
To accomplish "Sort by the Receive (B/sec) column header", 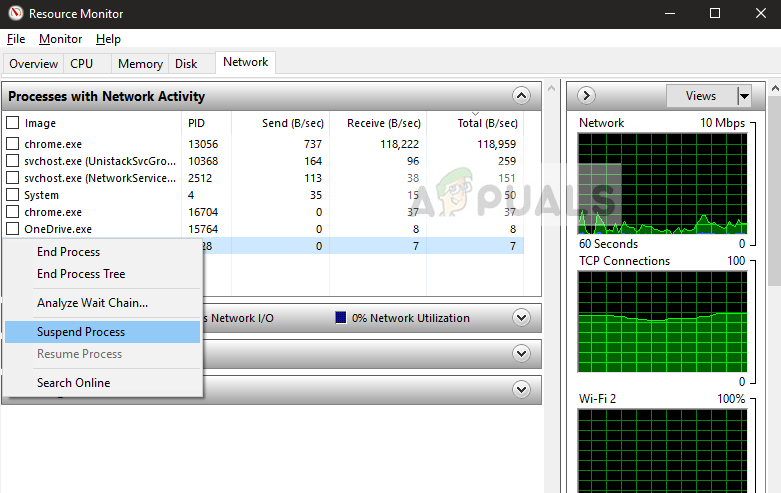I will click(x=378, y=123).
